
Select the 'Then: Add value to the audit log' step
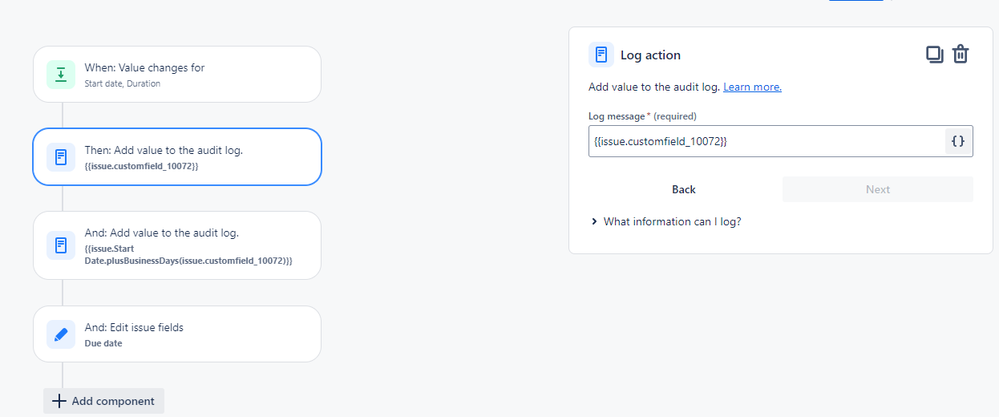177,157
